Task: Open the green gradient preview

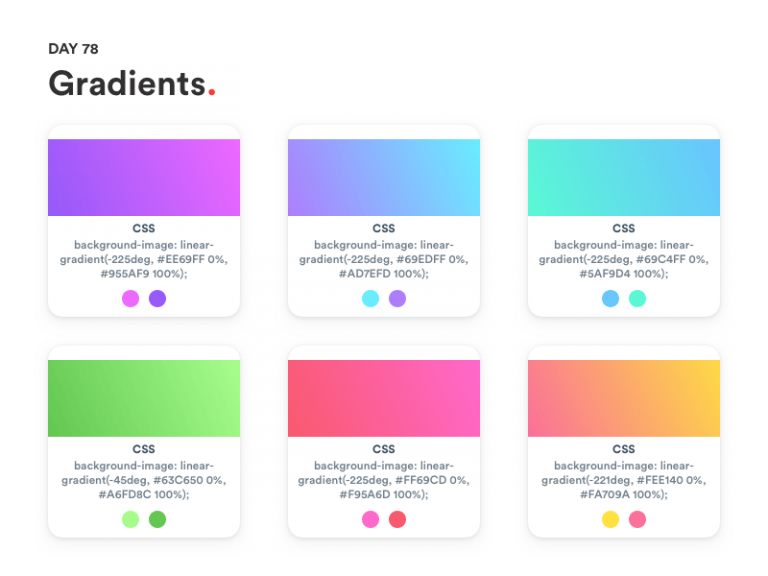Action: point(144,398)
